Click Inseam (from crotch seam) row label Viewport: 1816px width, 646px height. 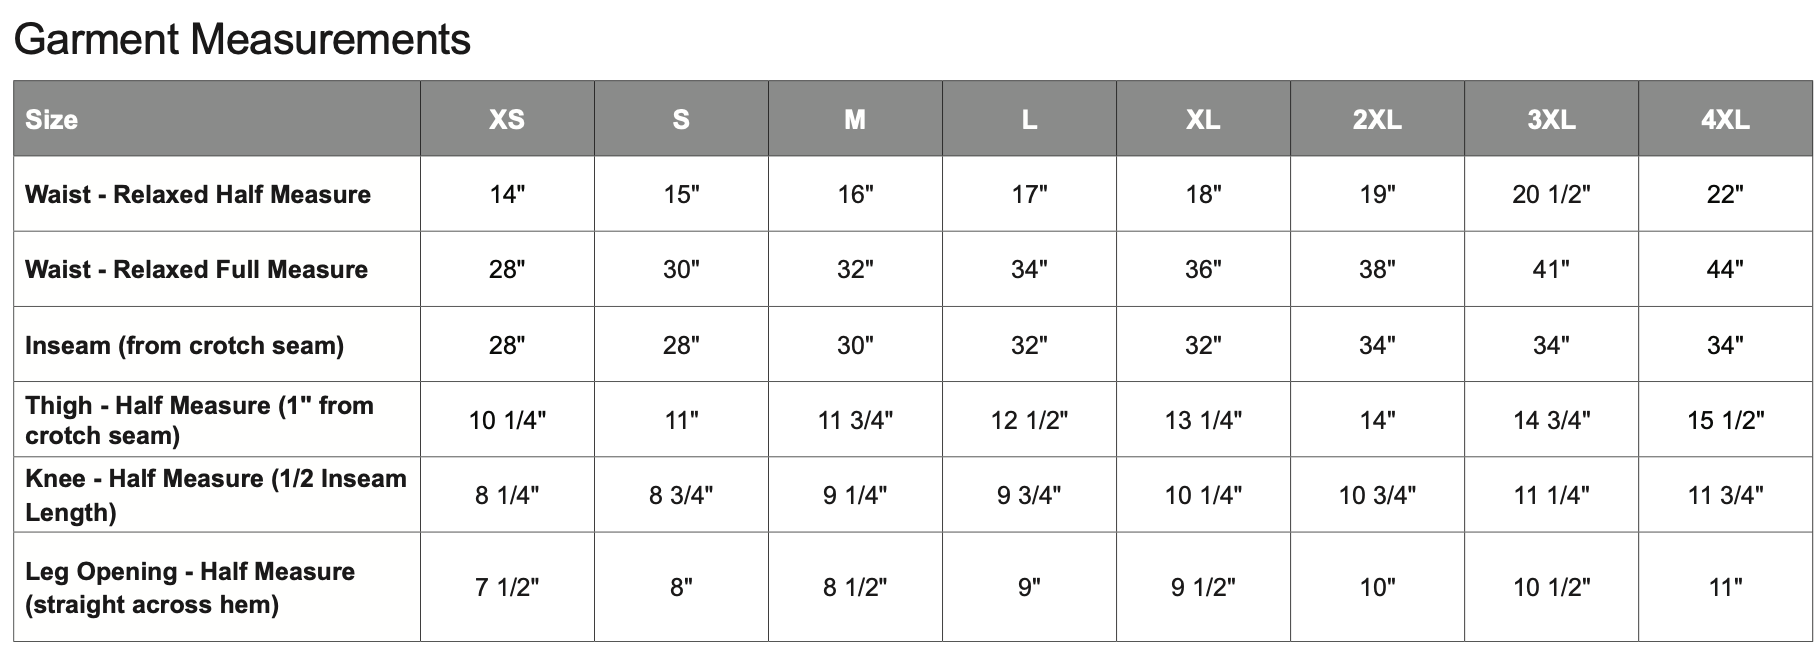tap(185, 345)
